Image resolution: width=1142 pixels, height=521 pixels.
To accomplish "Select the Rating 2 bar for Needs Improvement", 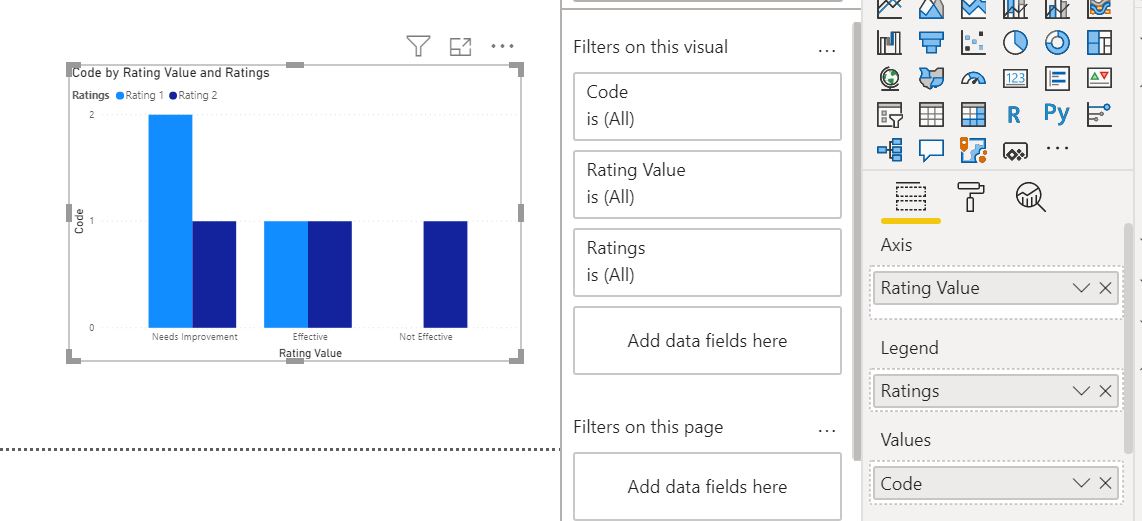I will (x=214, y=274).
